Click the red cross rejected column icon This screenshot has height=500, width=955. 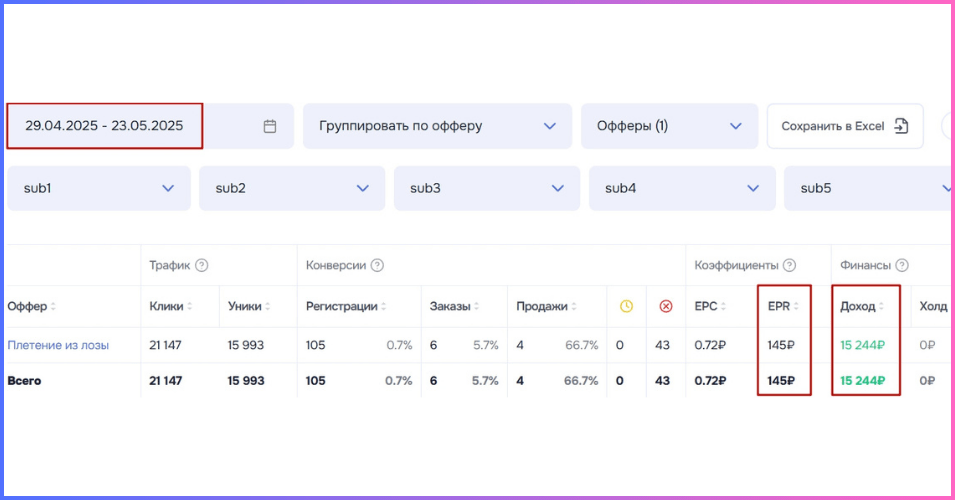[666, 306]
